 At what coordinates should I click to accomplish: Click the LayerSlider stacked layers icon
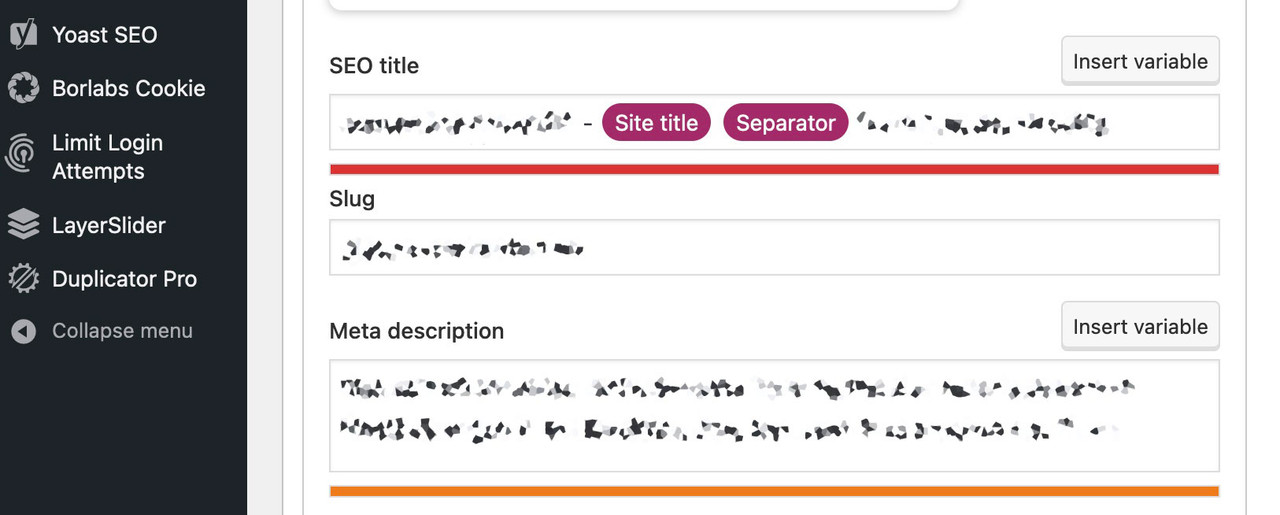tap(23, 225)
